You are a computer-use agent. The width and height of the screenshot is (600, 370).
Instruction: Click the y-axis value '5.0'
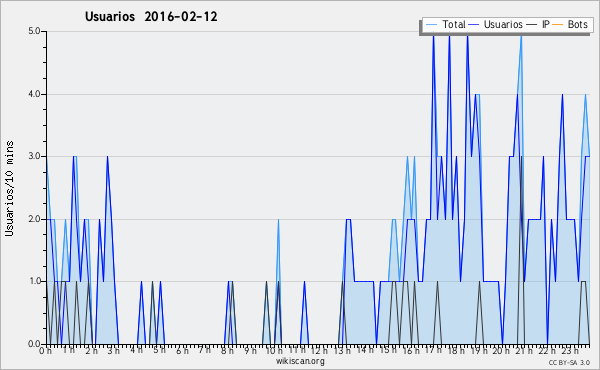[x=34, y=31]
